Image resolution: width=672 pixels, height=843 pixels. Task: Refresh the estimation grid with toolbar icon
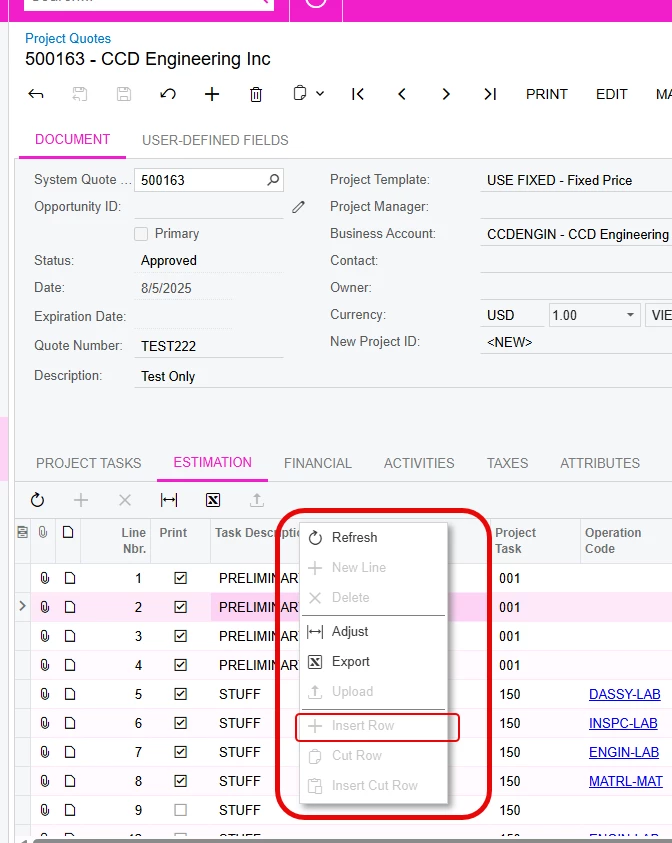37,500
